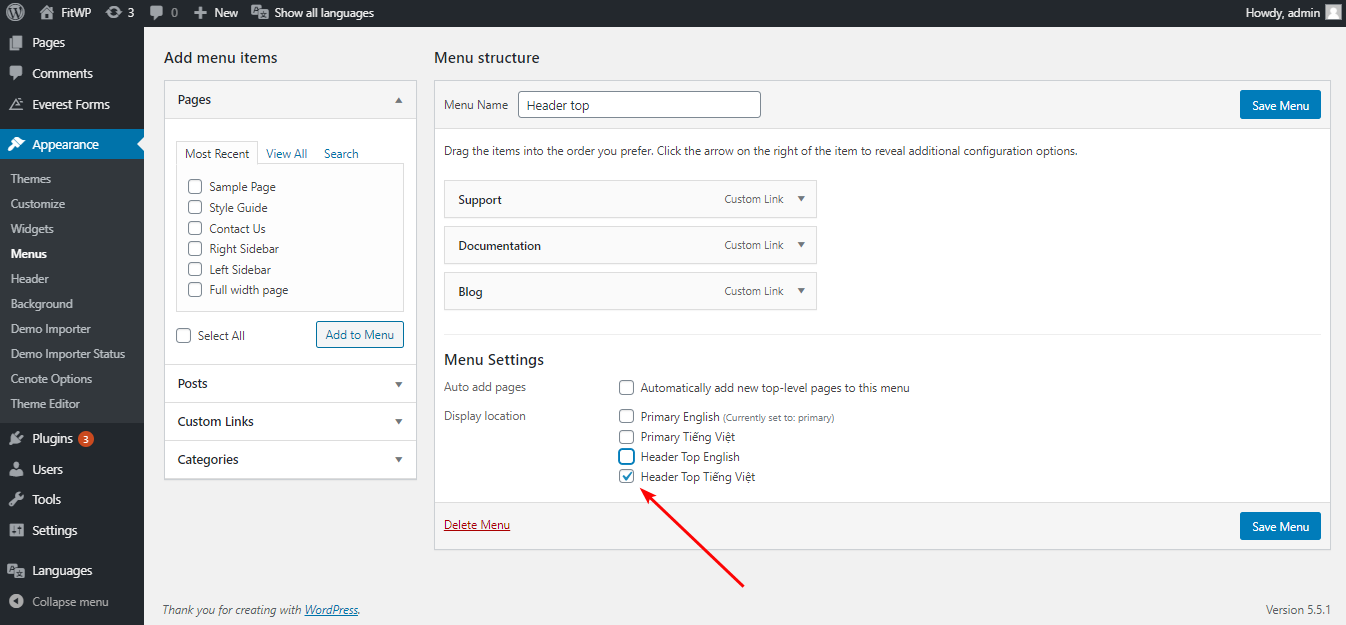Click the Everest Forms sidebar icon
The width and height of the screenshot is (1346, 625).
[16, 104]
